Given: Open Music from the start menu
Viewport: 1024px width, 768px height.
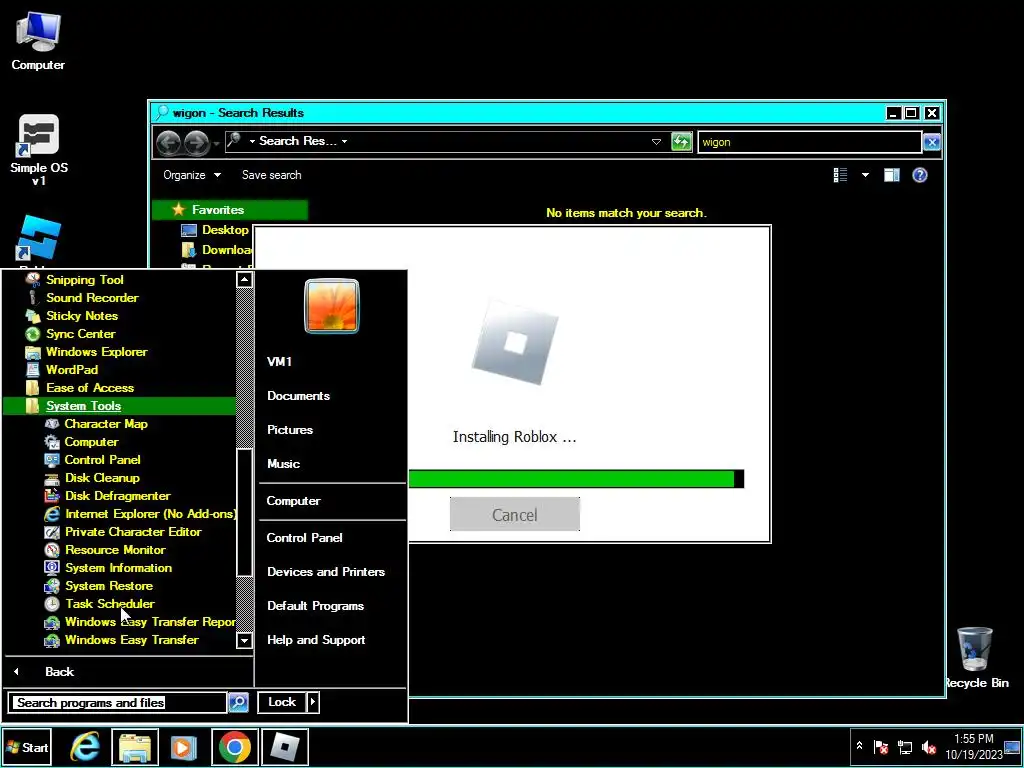Looking at the screenshot, I should click(x=283, y=464).
